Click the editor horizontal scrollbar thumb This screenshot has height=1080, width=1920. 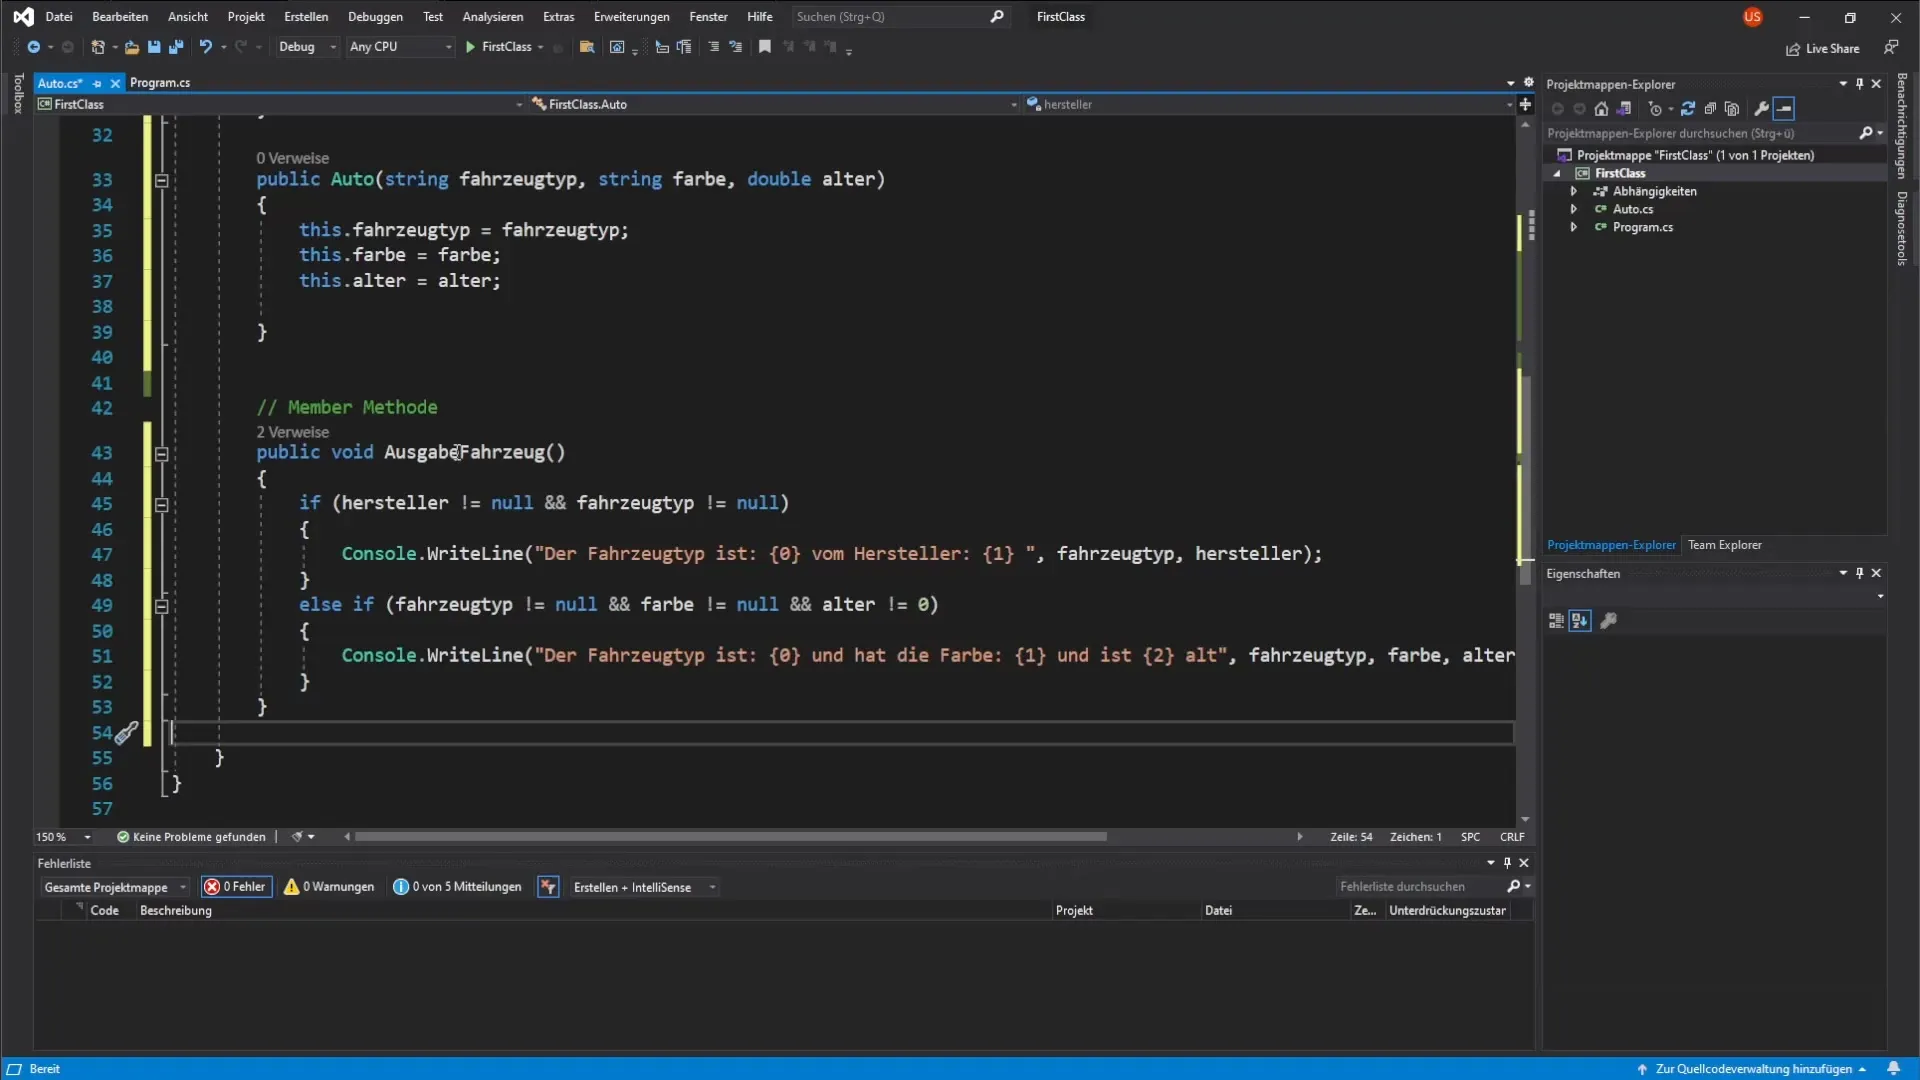pyautogui.click(x=731, y=837)
